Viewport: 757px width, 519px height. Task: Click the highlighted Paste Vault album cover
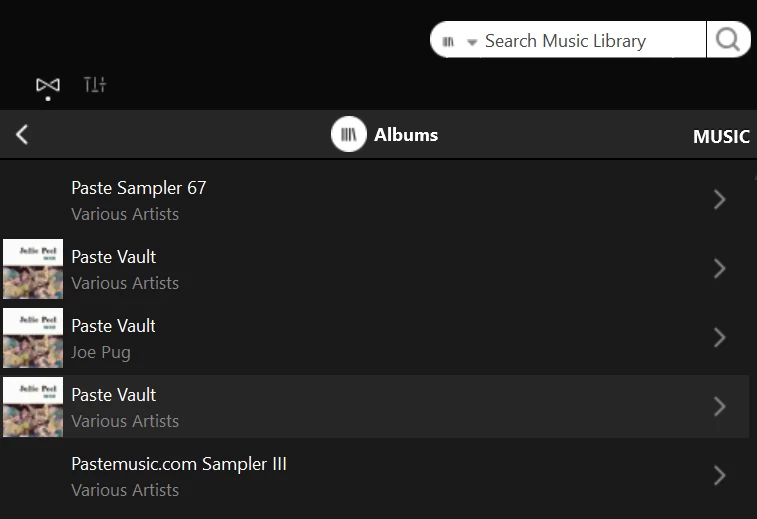click(33, 407)
